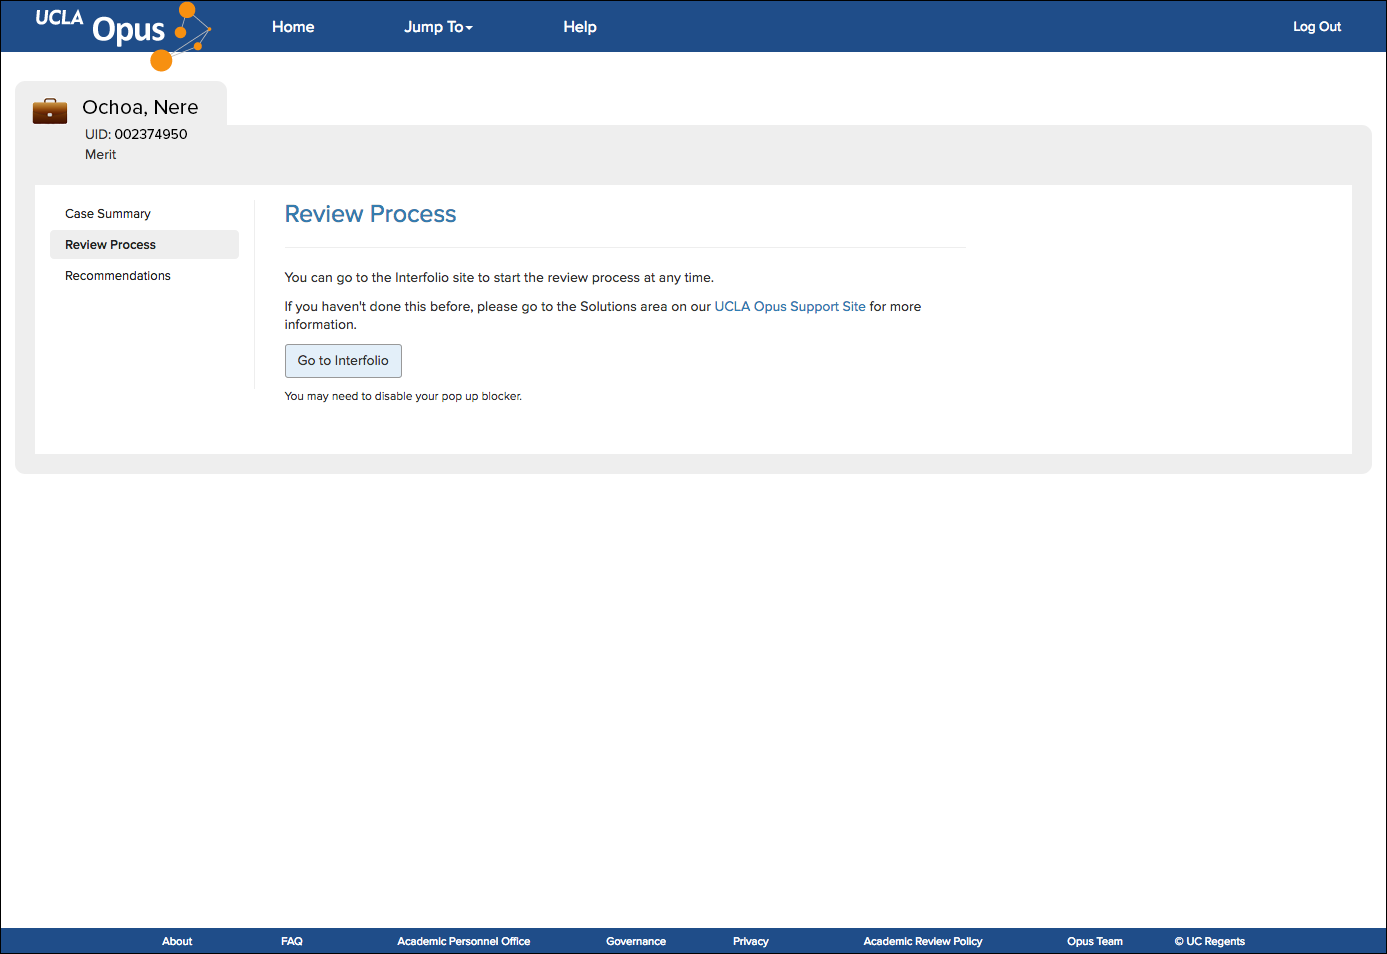The height and width of the screenshot is (954, 1387).
Task: Open Opus Team footer link
Action: coord(1095,941)
